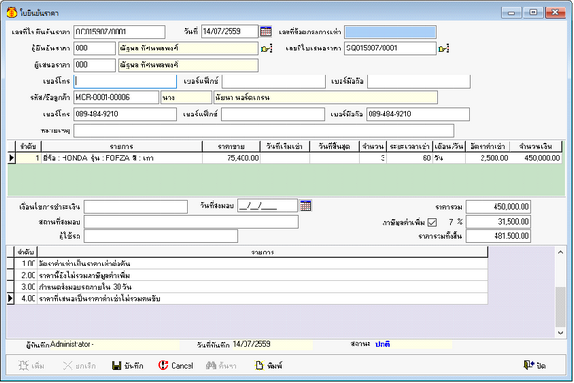
Task: Click the focused empty phone number field
Action: (x=125, y=81)
